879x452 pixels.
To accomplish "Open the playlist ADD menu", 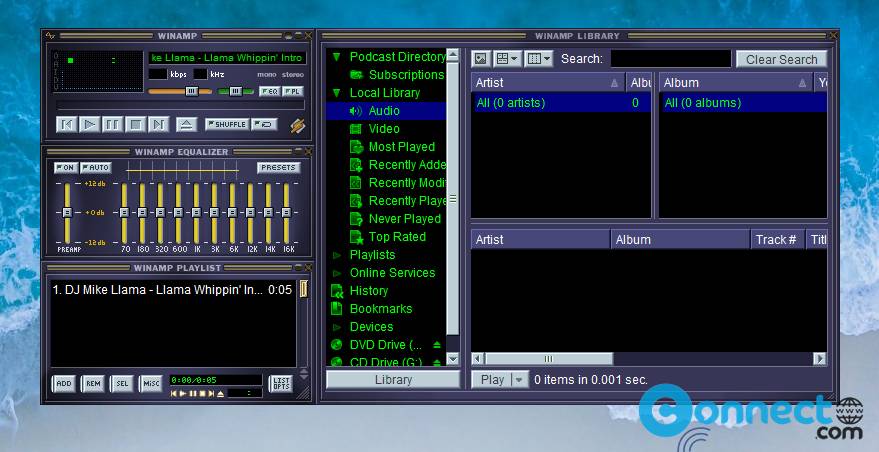I will (x=64, y=384).
